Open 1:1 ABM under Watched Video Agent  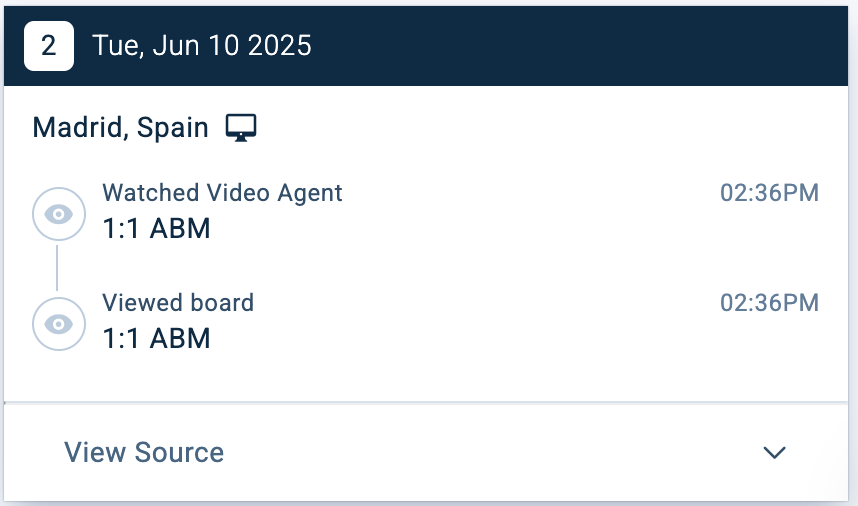(156, 229)
